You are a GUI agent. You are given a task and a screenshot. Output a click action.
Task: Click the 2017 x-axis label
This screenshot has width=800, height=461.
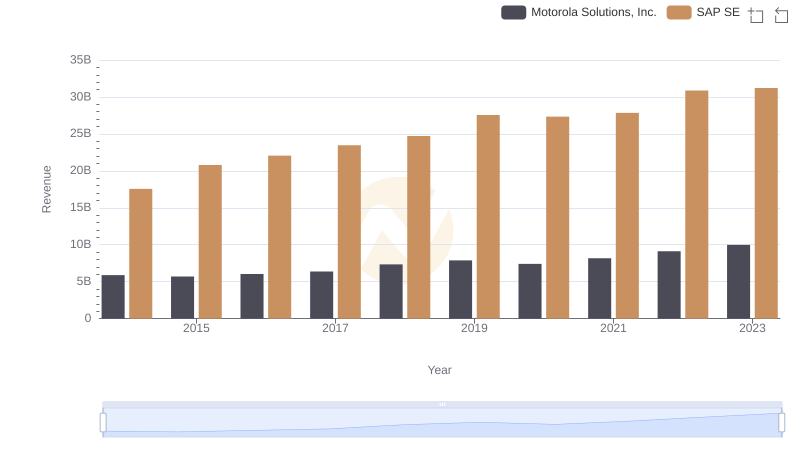click(x=335, y=328)
